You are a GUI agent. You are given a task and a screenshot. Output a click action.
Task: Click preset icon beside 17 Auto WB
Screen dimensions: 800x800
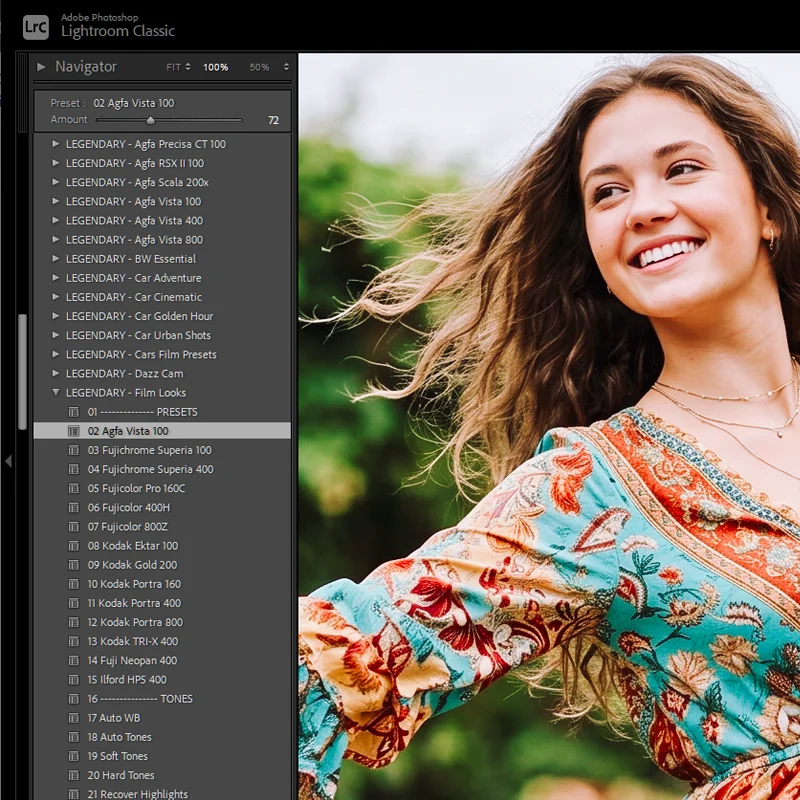point(74,718)
